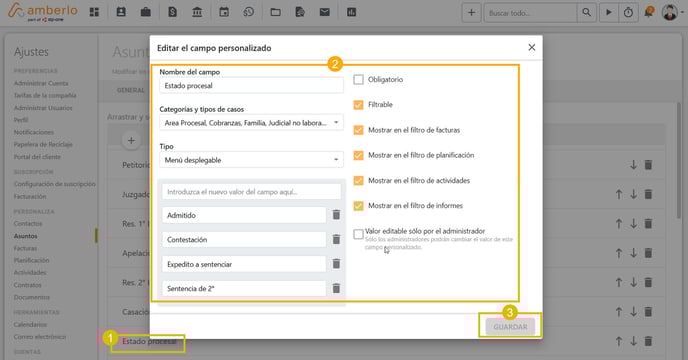Open Contactos in Personaliza section

(28, 223)
